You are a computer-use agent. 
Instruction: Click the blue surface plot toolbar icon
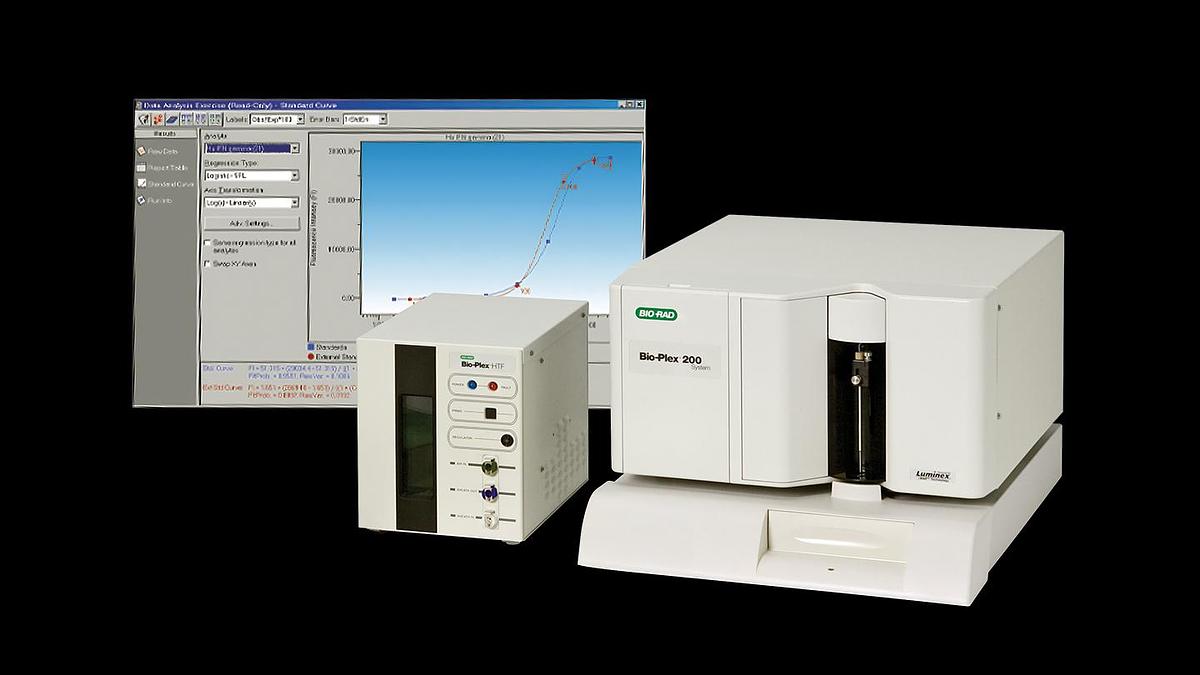click(172, 119)
